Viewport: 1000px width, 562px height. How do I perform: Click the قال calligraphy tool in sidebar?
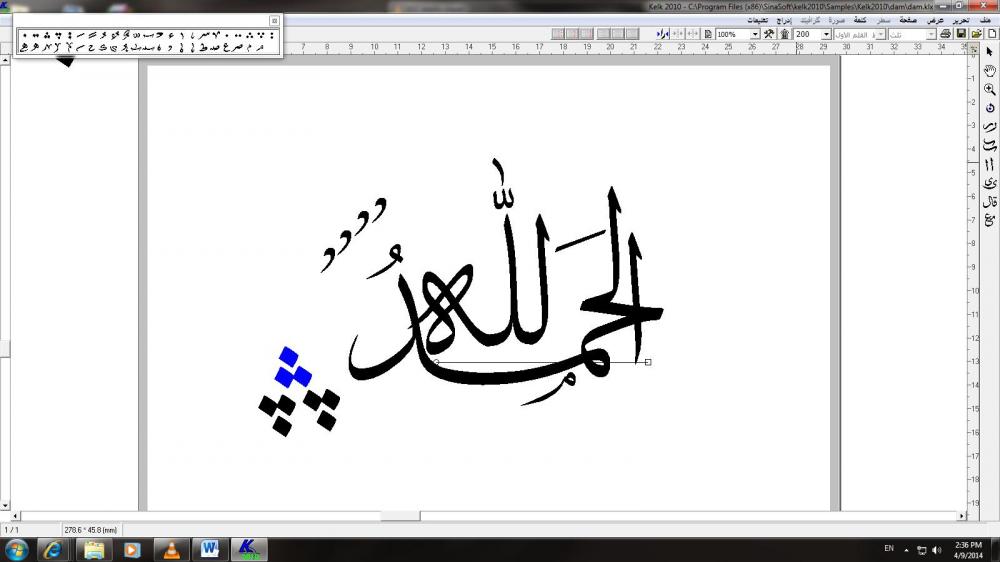tap(990, 201)
